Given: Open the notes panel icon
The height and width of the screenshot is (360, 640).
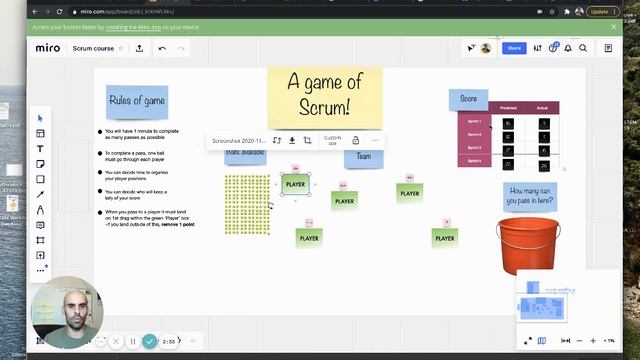Looking at the screenshot, I should click(608, 48).
